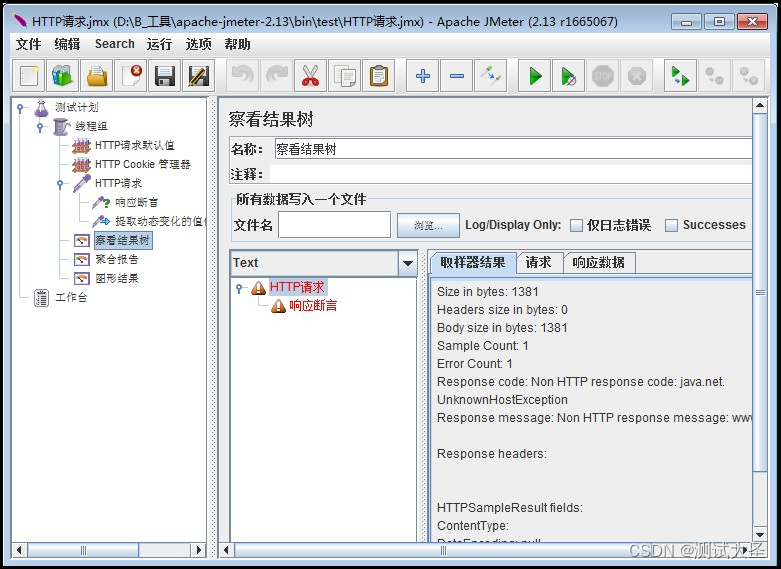Open the 编辑 menu
This screenshot has width=781, height=569.
(67, 44)
